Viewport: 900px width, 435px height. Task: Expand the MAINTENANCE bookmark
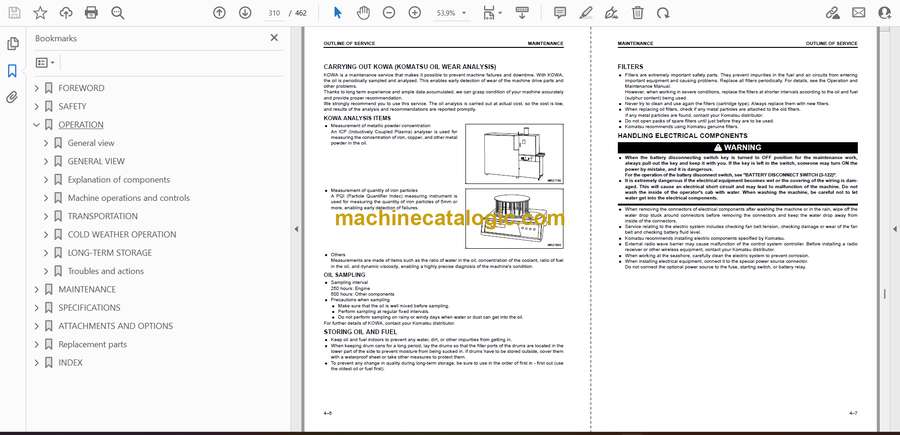point(37,290)
